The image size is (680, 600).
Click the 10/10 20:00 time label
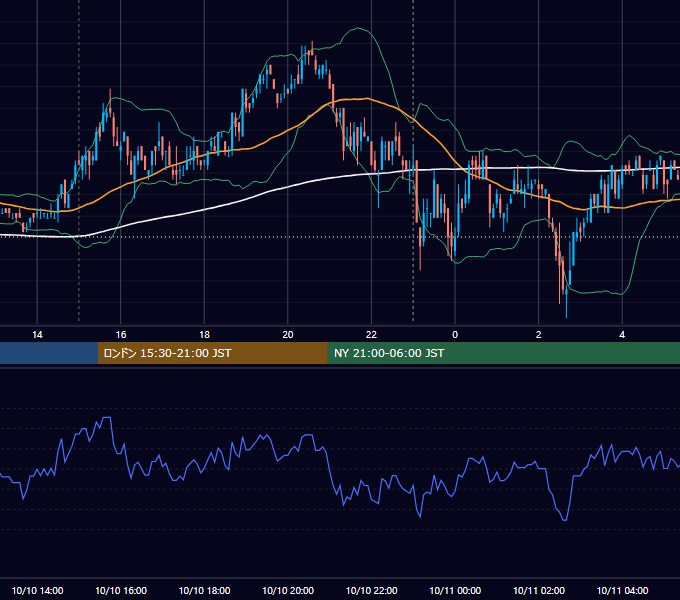pos(288,590)
